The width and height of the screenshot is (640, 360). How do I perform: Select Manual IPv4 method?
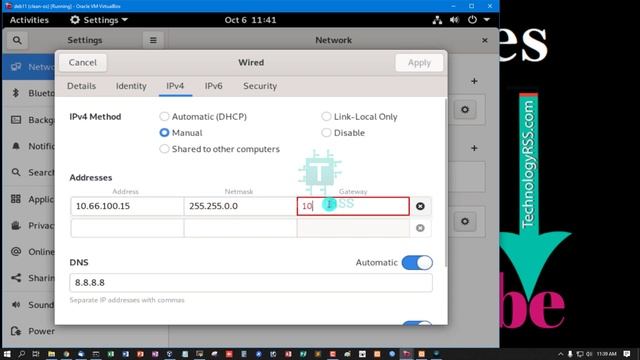click(x=181, y=133)
